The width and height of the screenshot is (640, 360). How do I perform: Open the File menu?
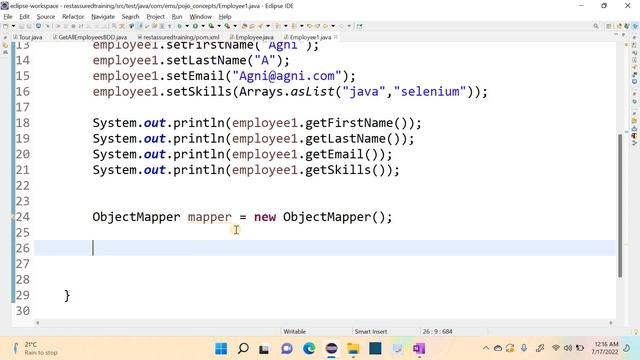(x=8, y=17)
